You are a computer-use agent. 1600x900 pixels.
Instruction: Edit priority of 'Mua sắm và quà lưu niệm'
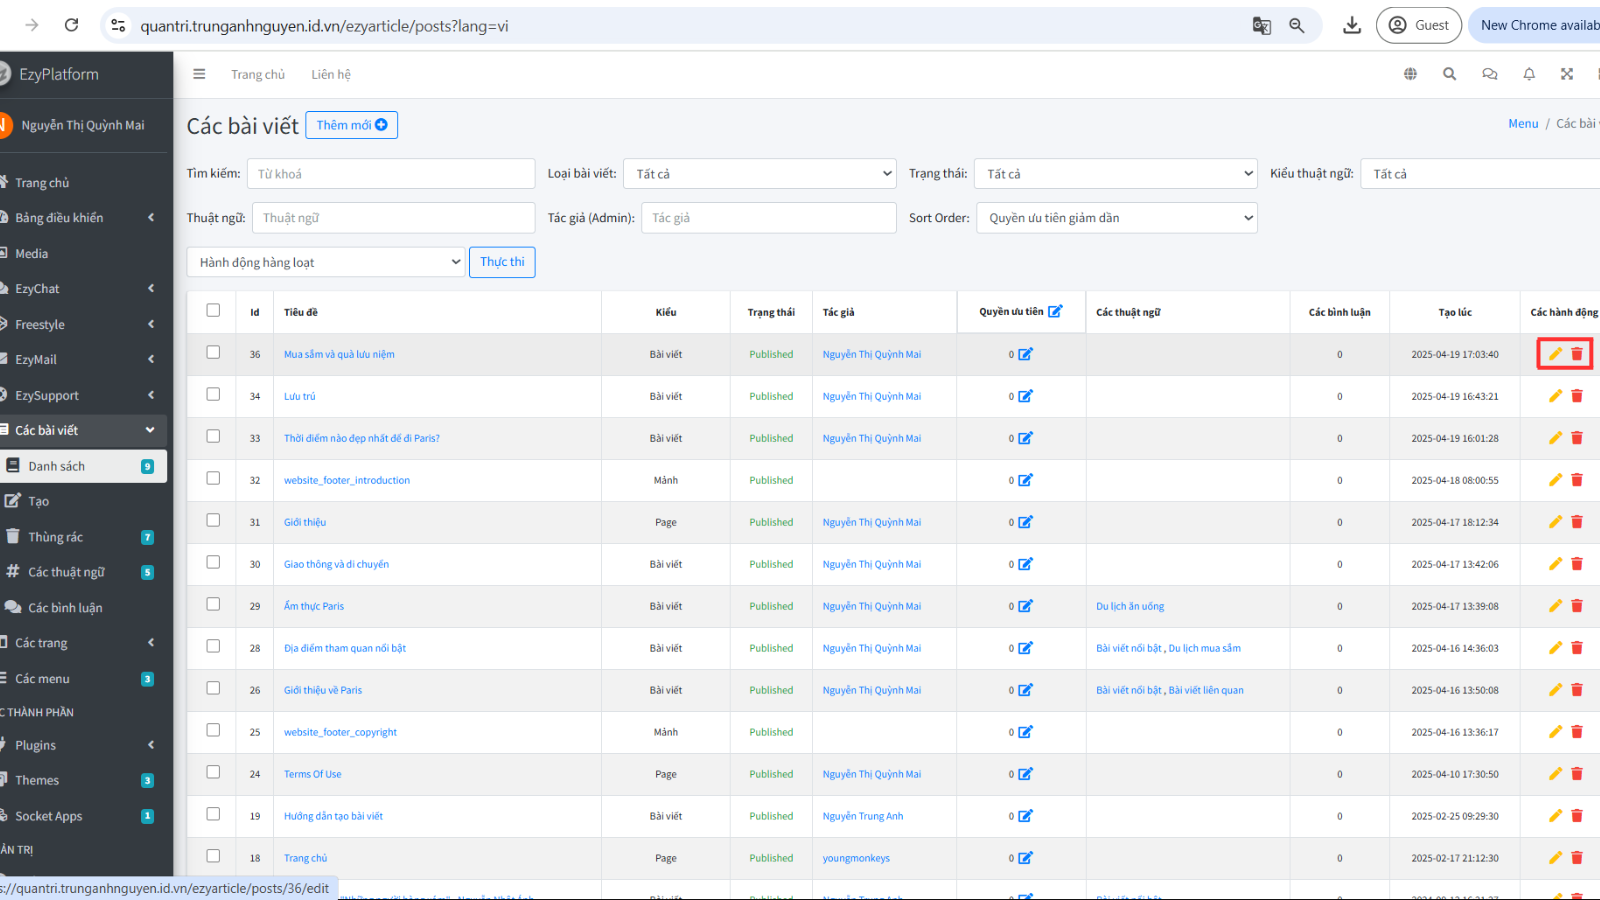pyautogui.click(x=1025, y=354)
